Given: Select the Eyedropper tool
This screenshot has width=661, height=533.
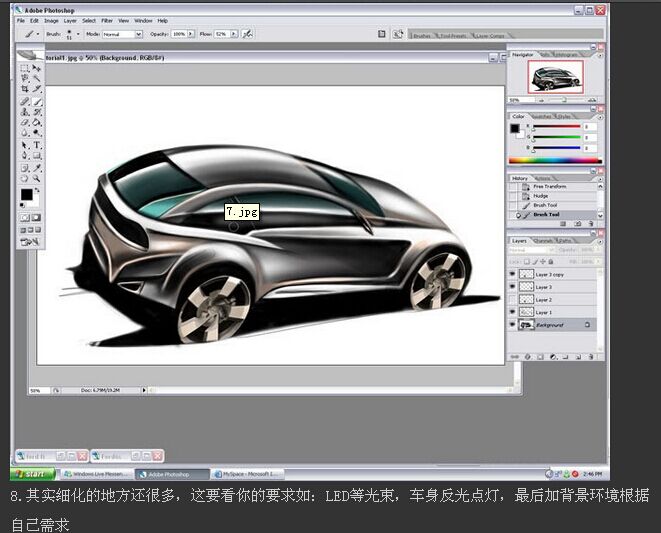Looking at the screenshot, I should coord(37,168).
